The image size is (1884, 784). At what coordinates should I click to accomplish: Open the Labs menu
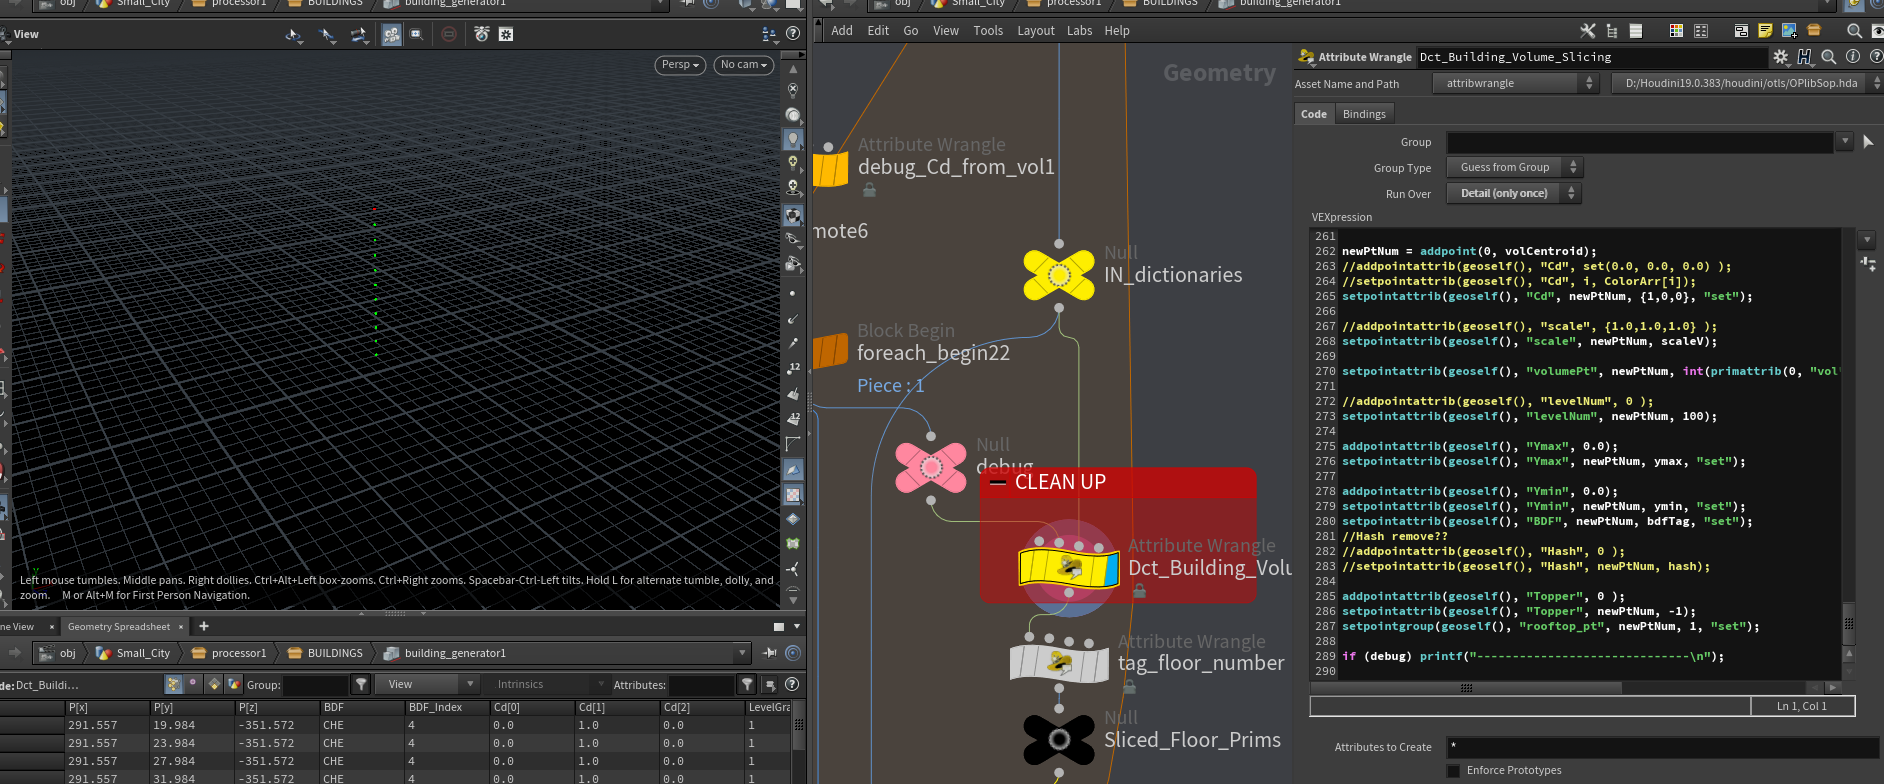(x=1079, y=31)
